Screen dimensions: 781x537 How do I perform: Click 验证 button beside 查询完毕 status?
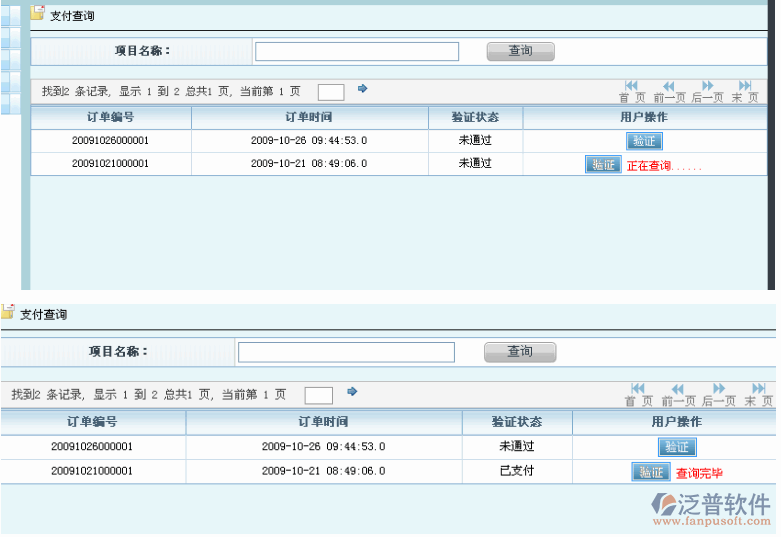point(651,472)
